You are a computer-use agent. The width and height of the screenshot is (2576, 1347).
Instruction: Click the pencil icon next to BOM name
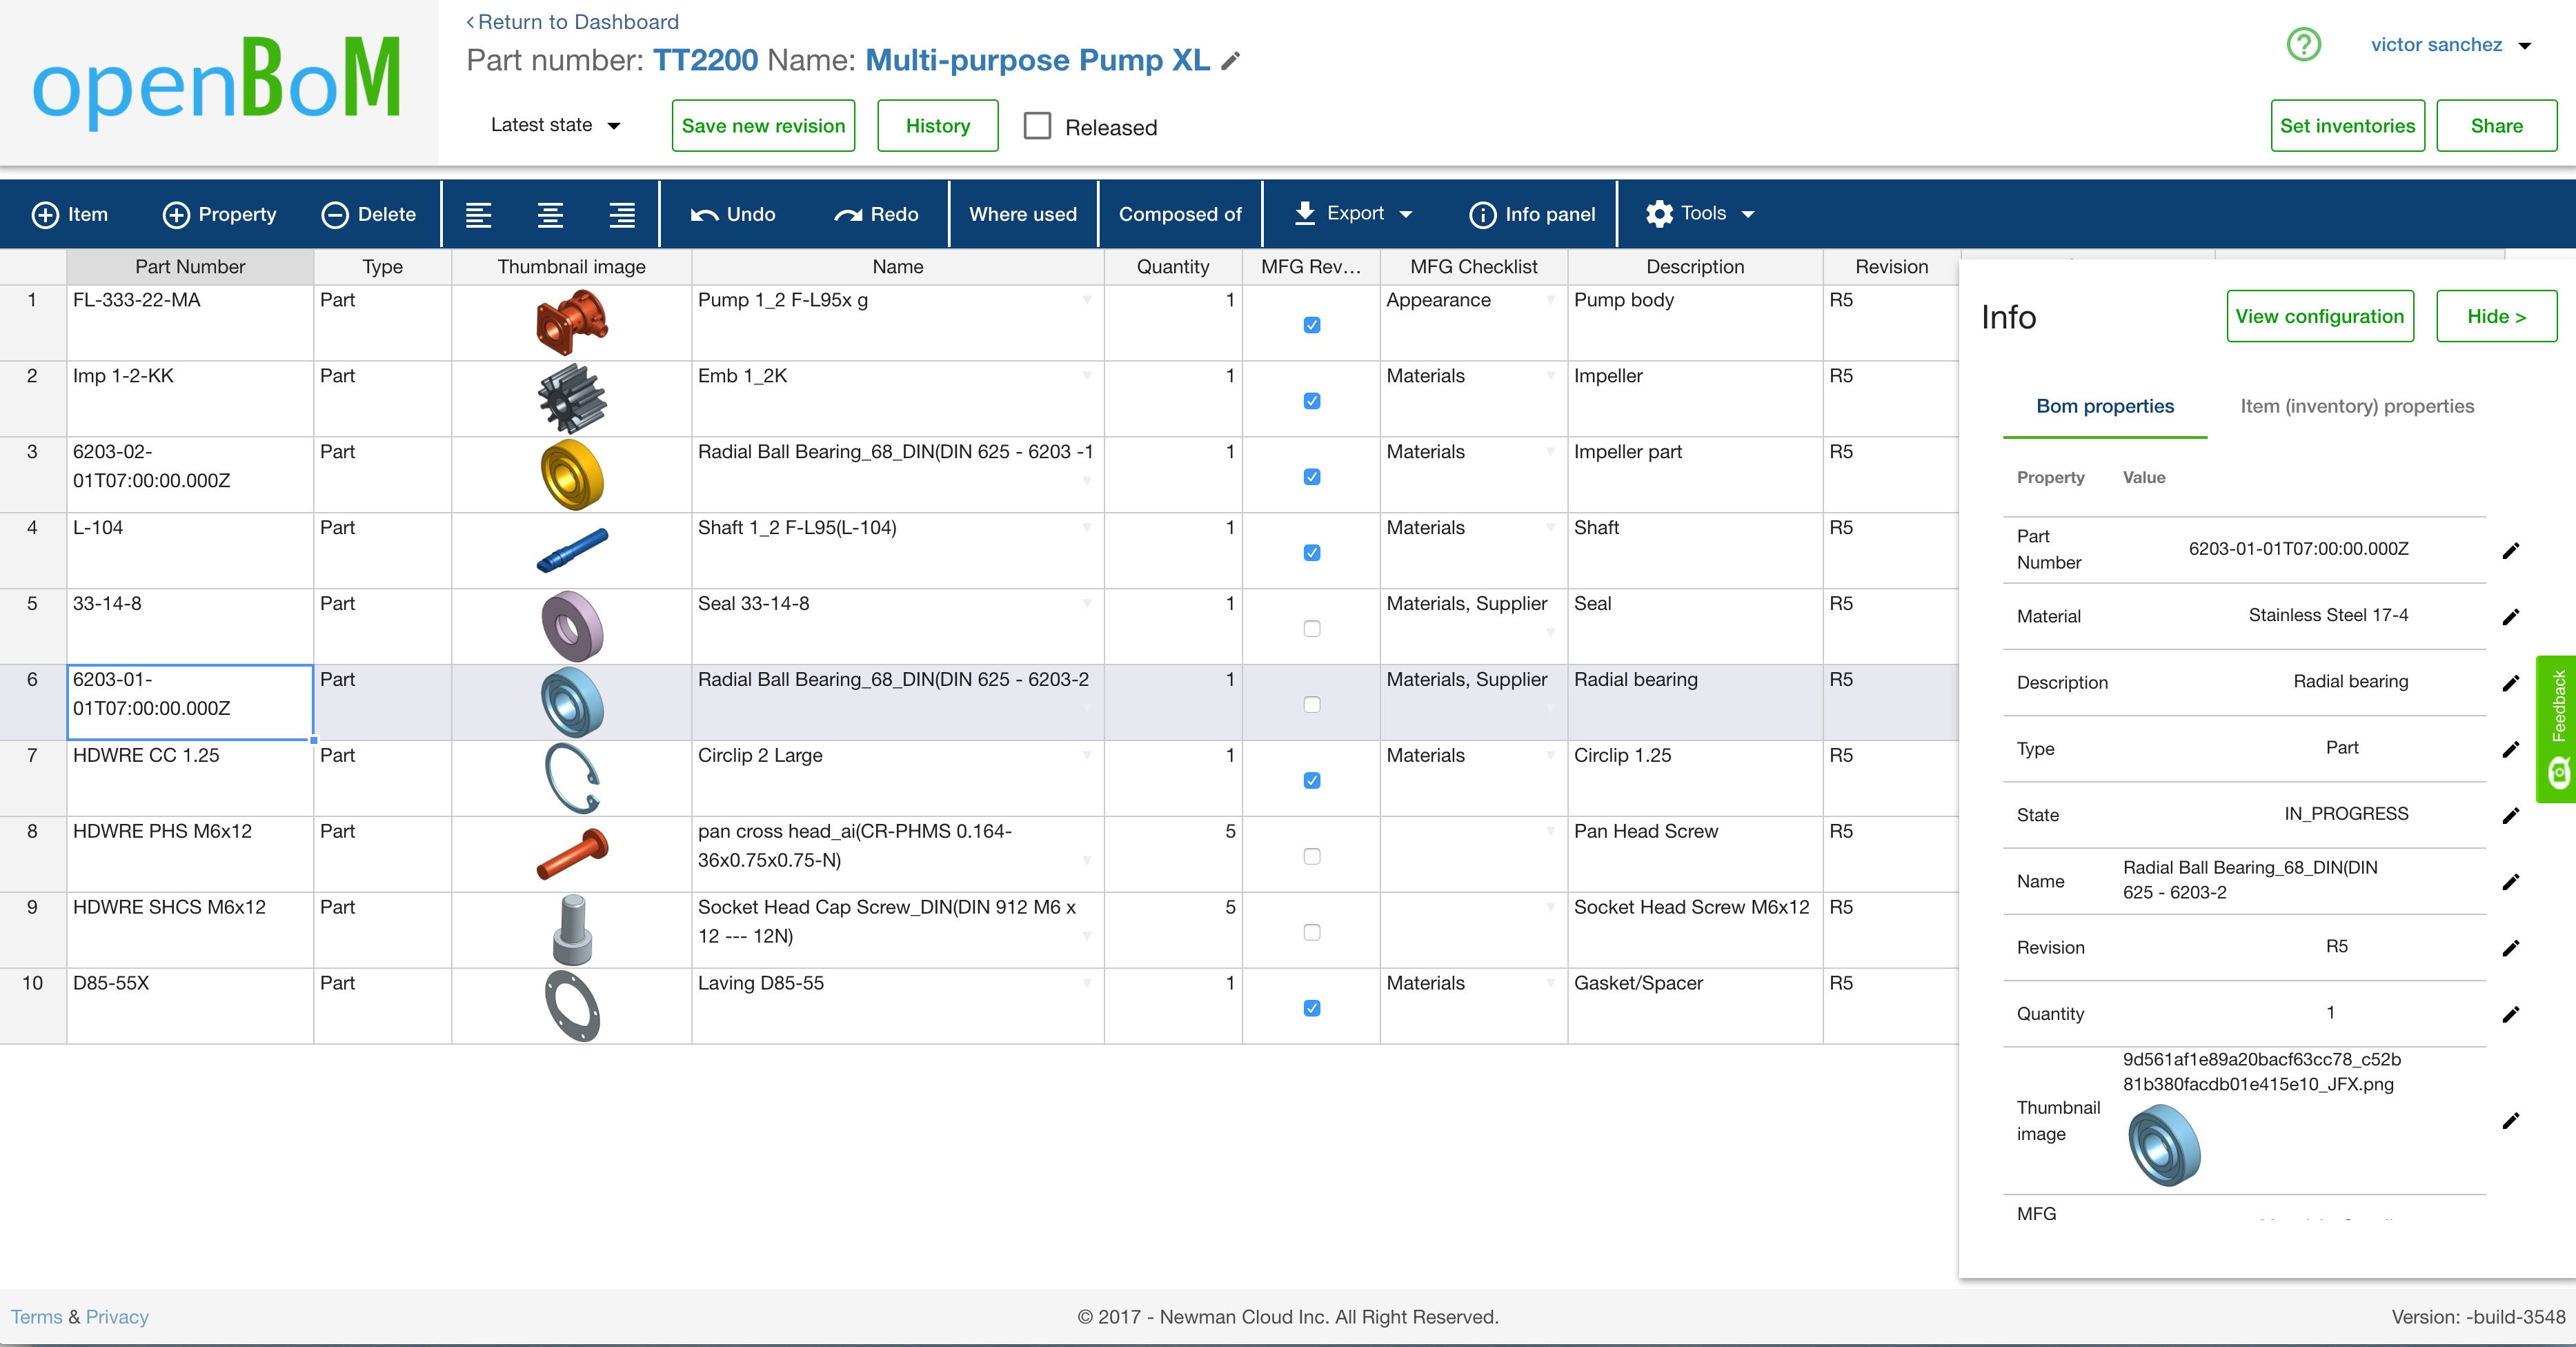click(1231, 61)
